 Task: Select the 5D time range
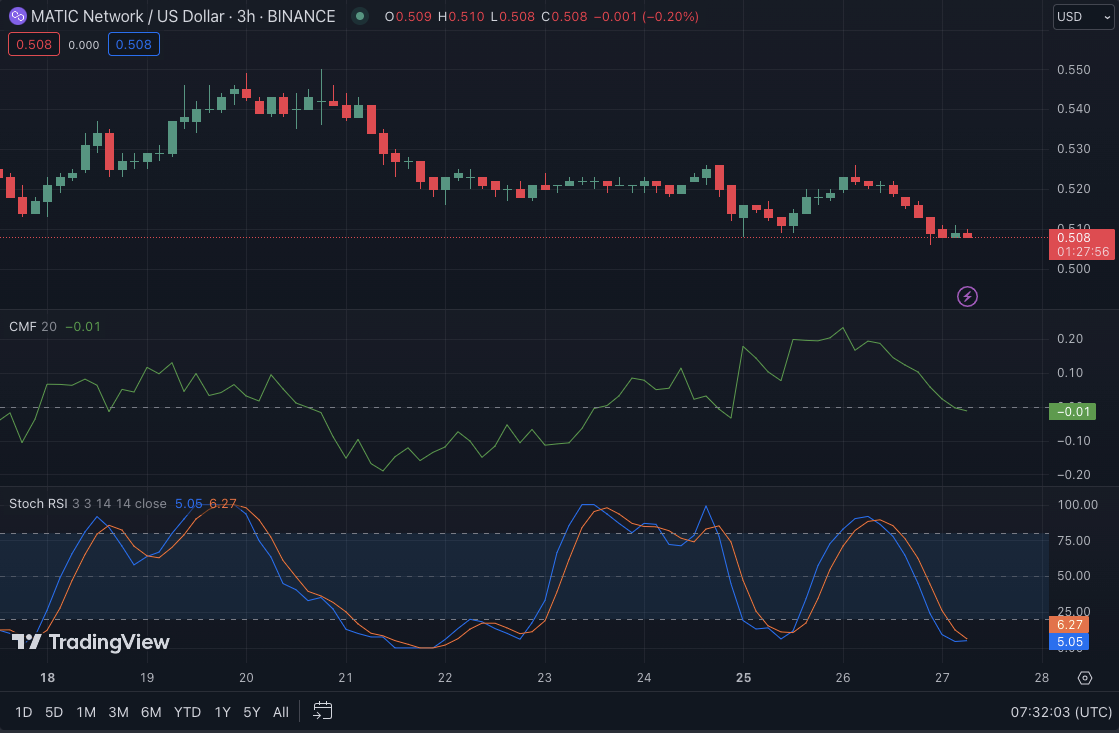(54, 712)
